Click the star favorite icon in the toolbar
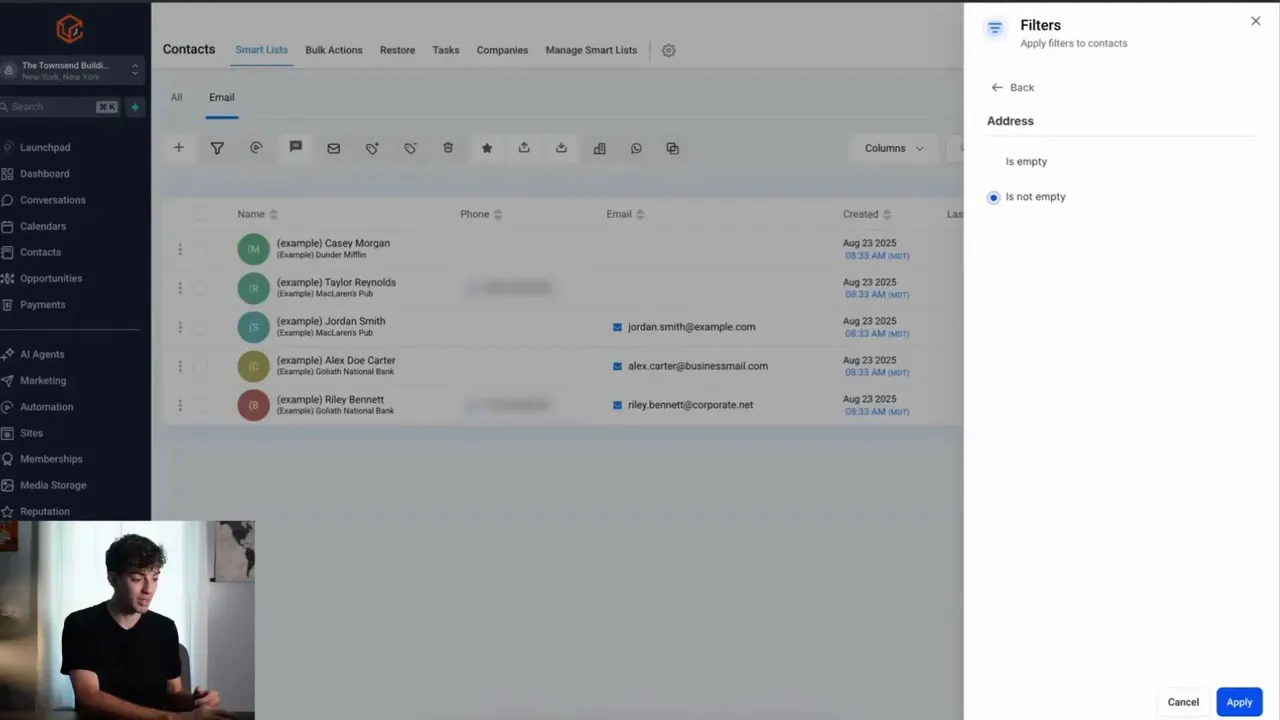 click(x=486, y=148)
